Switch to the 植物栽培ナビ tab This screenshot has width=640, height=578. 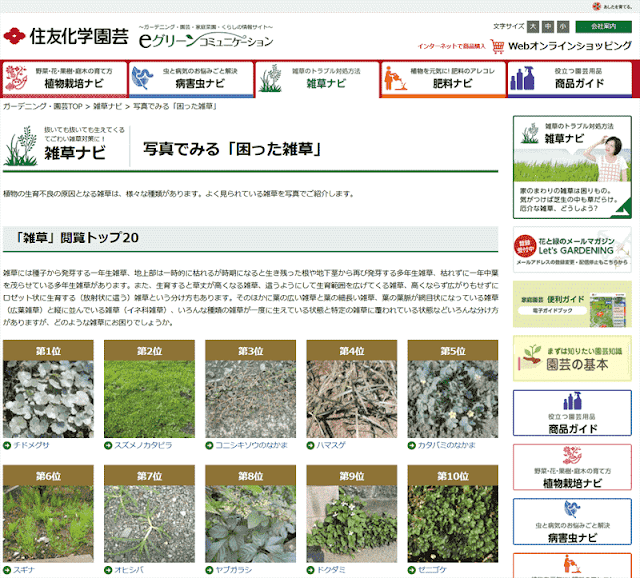[x=65, y=79]
